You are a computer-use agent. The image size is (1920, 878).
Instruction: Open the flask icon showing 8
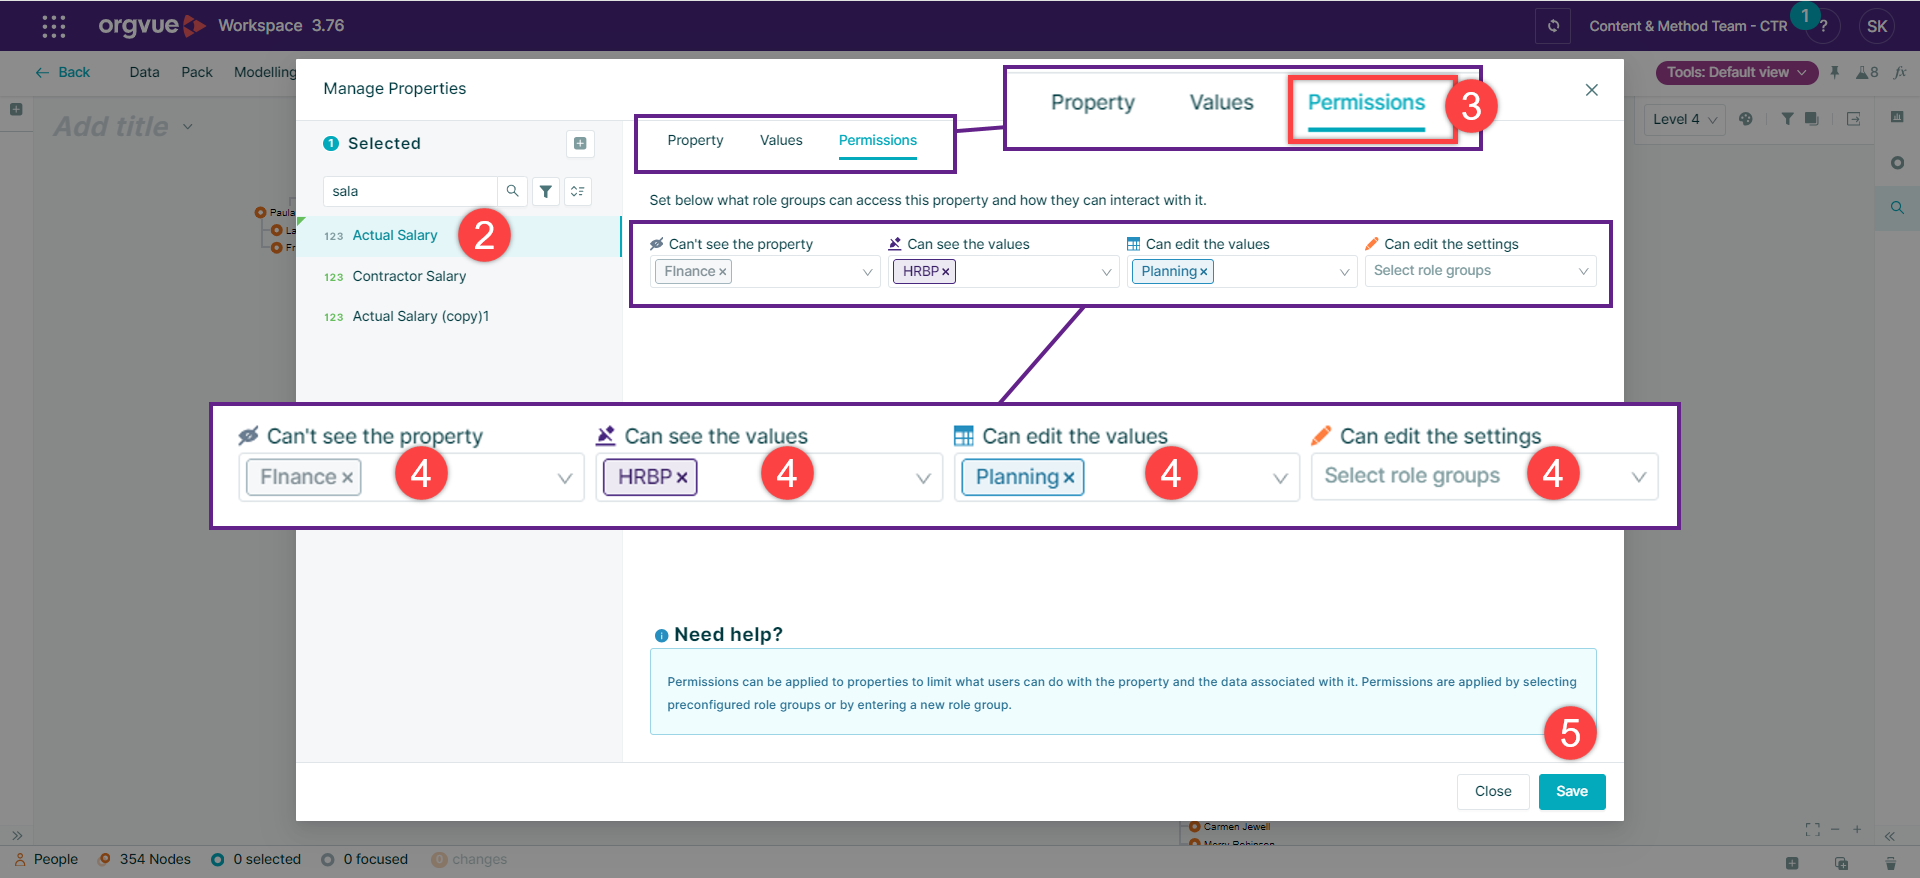[x=1866, y=72]
